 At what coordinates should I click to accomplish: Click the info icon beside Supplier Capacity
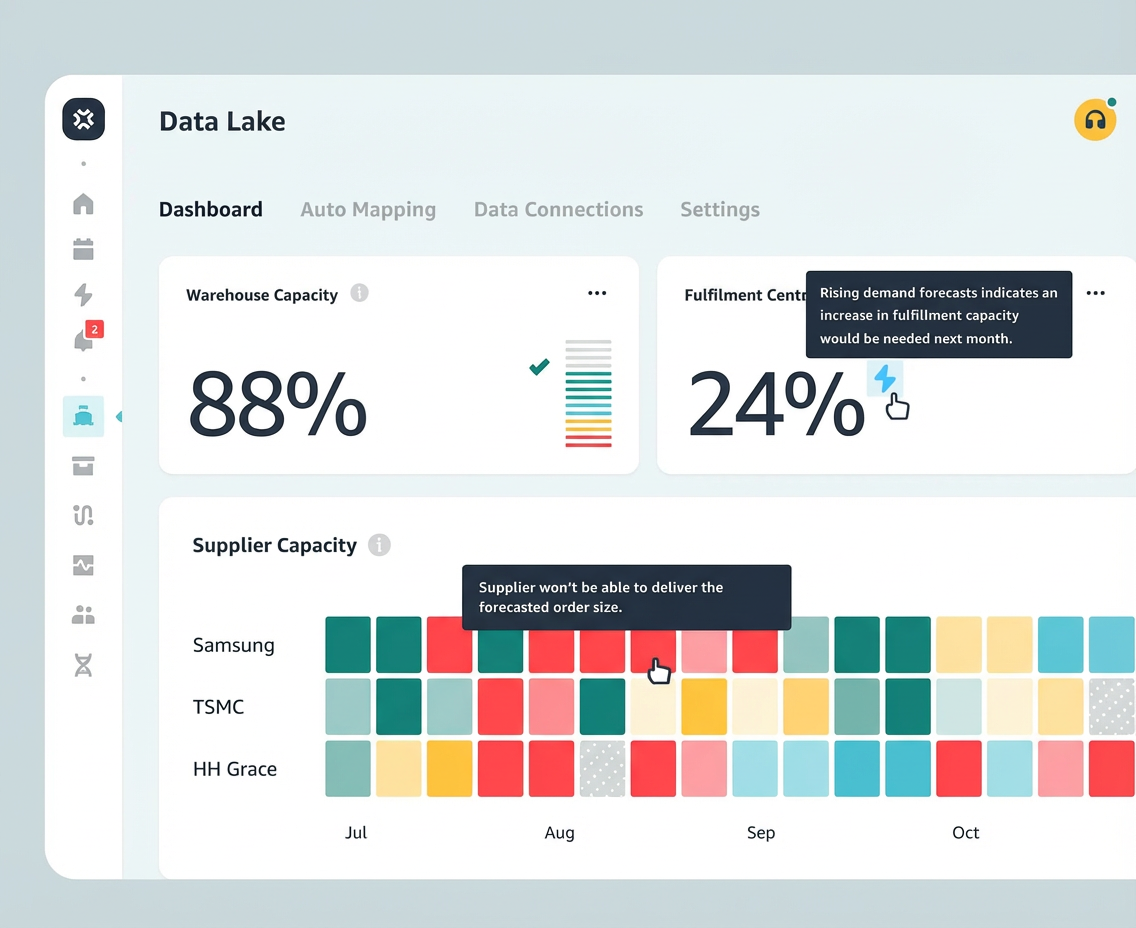click(379, 545)
